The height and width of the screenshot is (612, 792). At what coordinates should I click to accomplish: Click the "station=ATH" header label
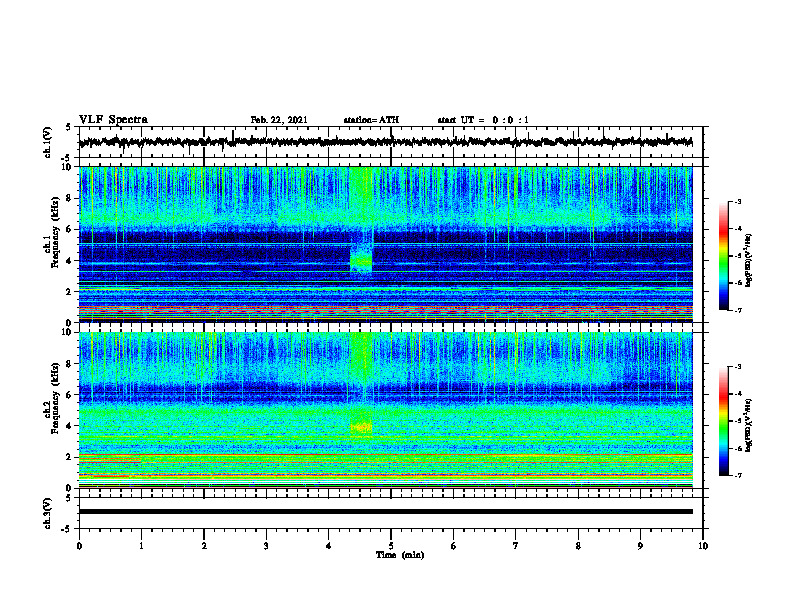371,120
